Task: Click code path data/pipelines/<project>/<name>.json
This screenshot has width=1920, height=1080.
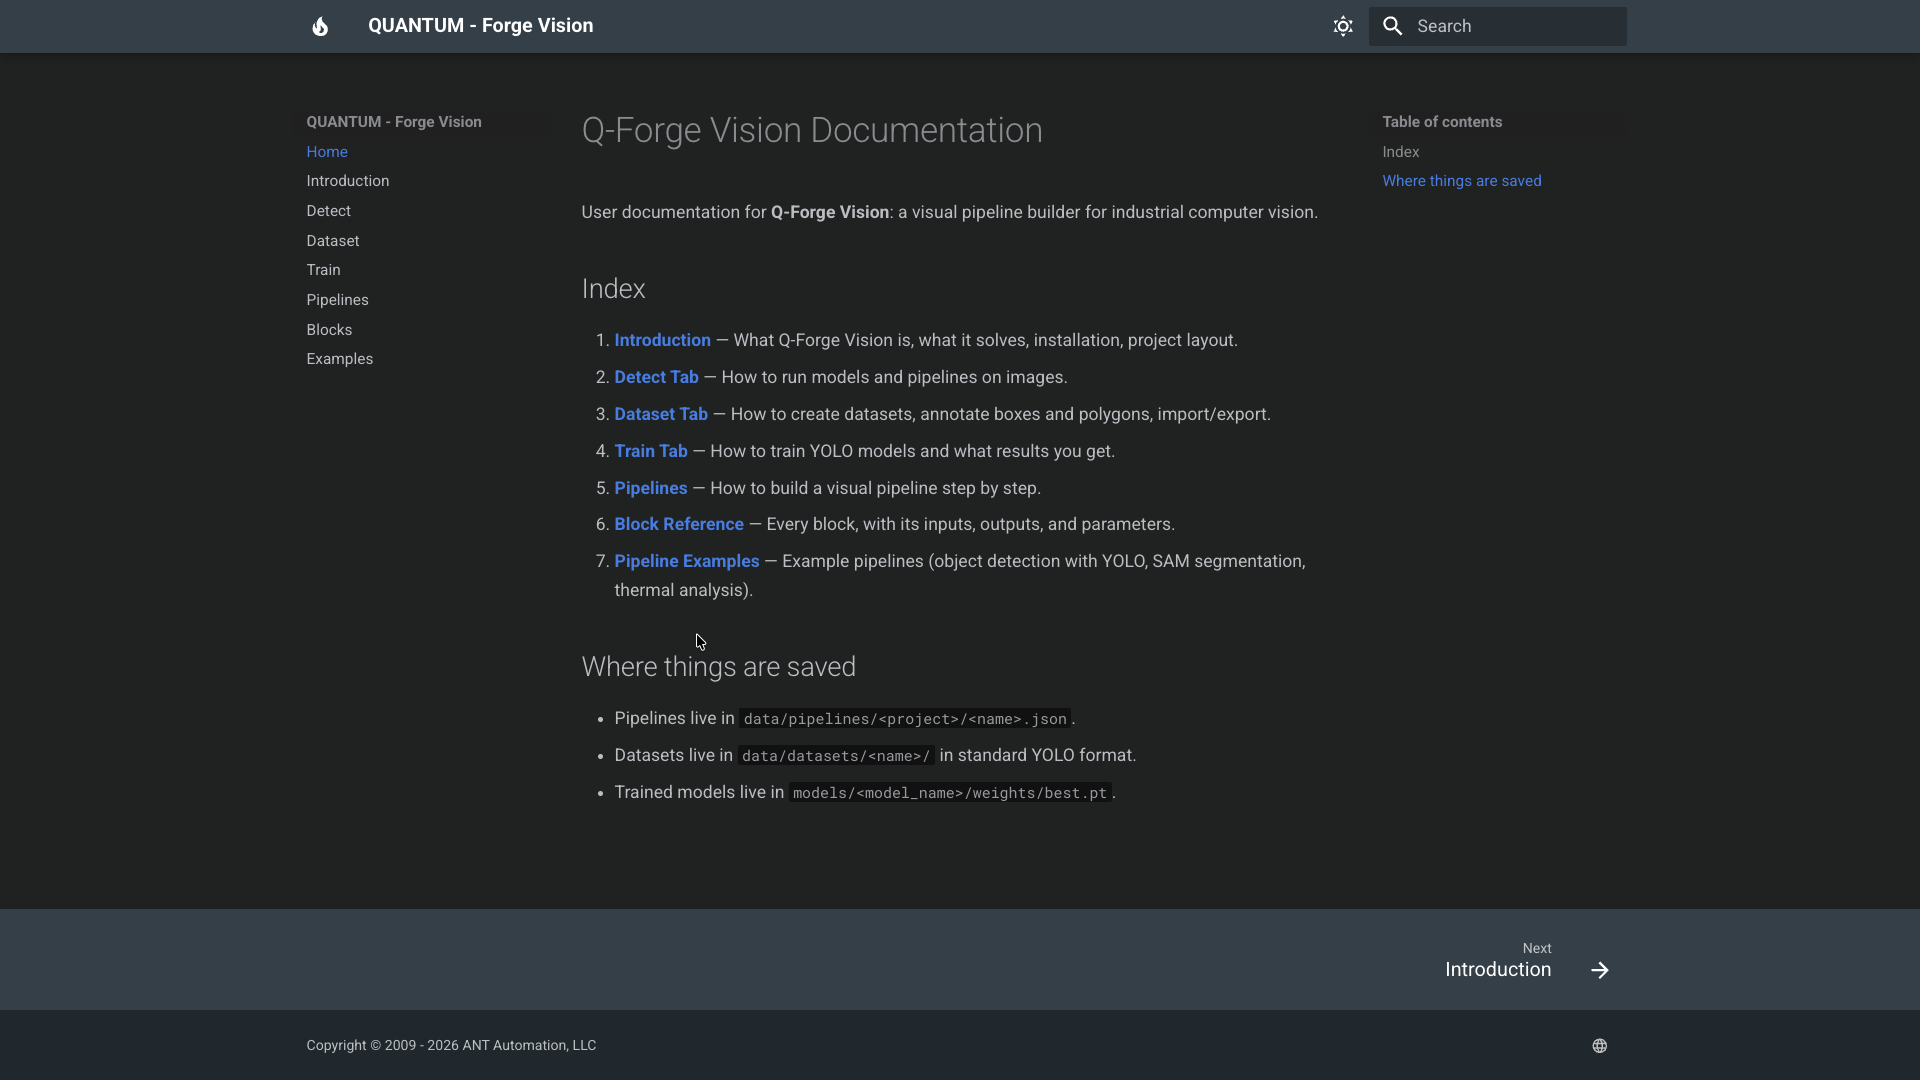Action: (x=905, y=719)
